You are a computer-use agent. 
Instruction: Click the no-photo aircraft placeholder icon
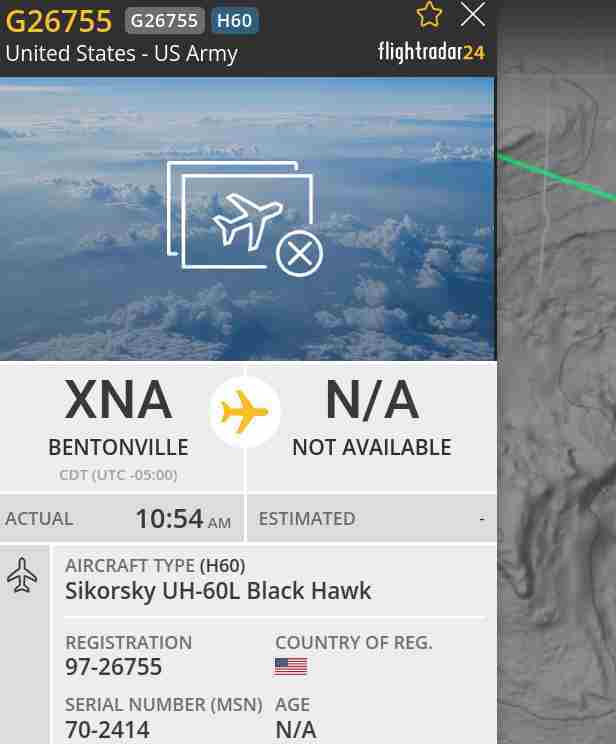click(245, 219)
